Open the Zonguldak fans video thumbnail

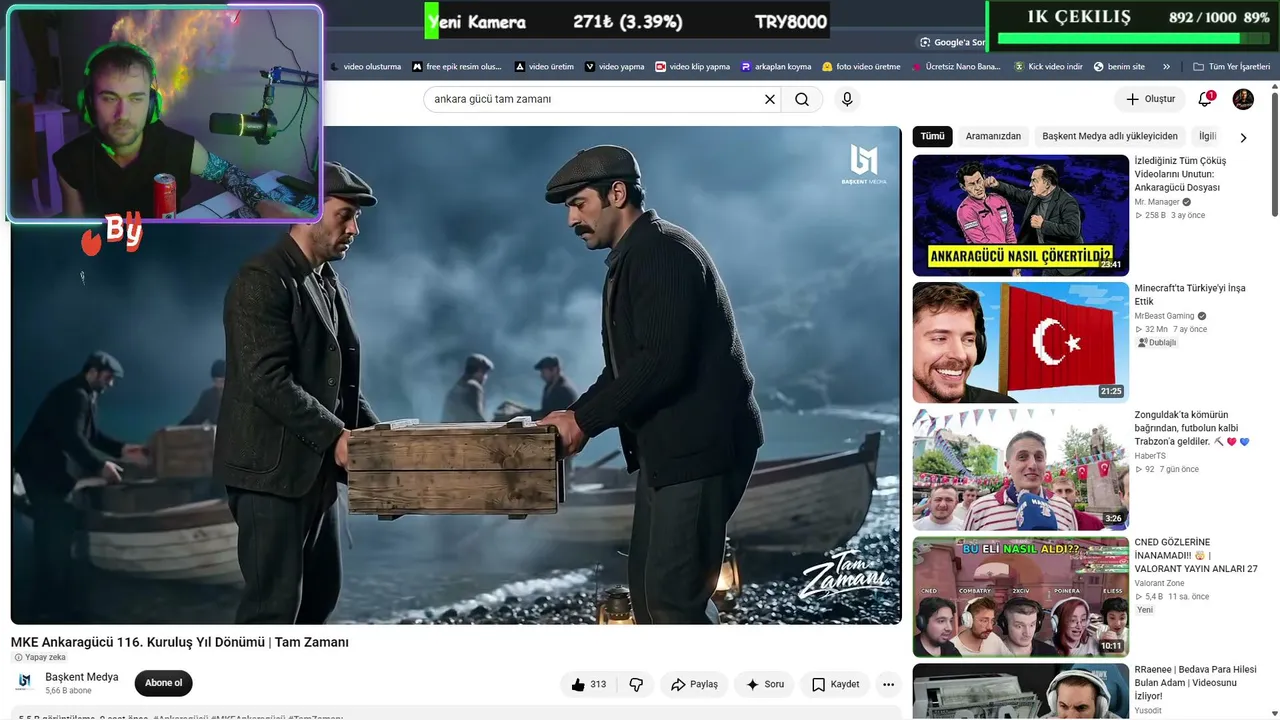tap(1020, 469)
